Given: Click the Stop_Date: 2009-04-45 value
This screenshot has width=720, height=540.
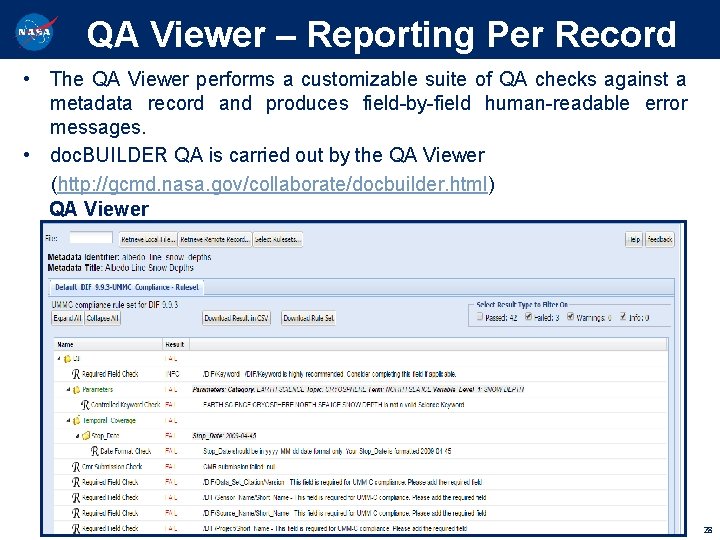Looking at the screenshot, I should coord(224,436).
